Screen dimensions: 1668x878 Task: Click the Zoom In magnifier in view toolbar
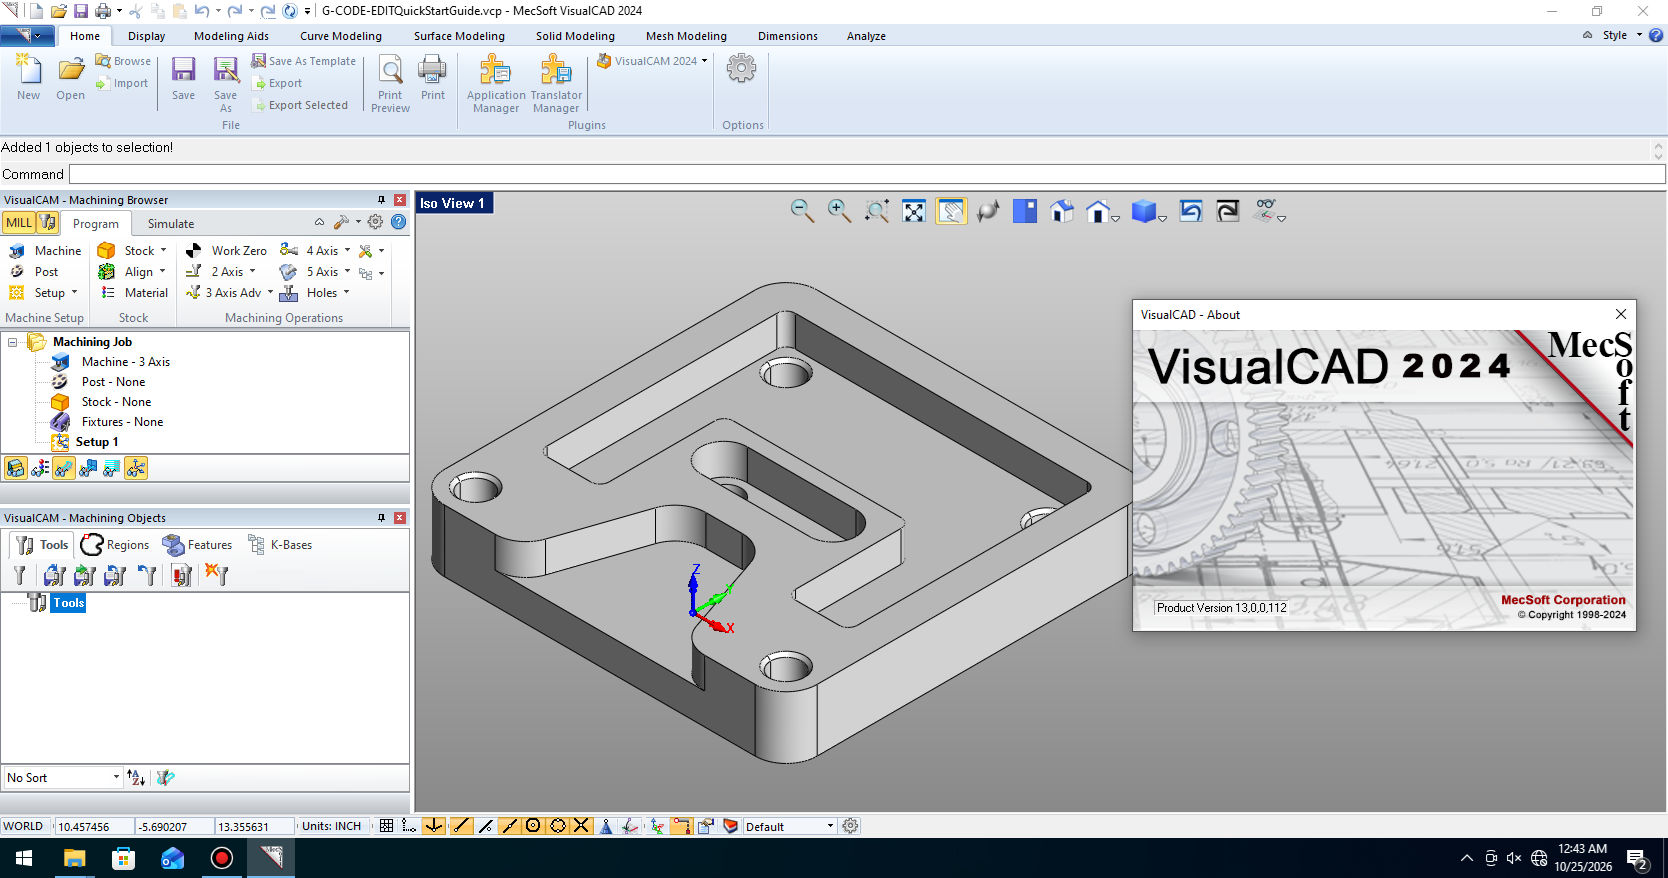point(839,211)
